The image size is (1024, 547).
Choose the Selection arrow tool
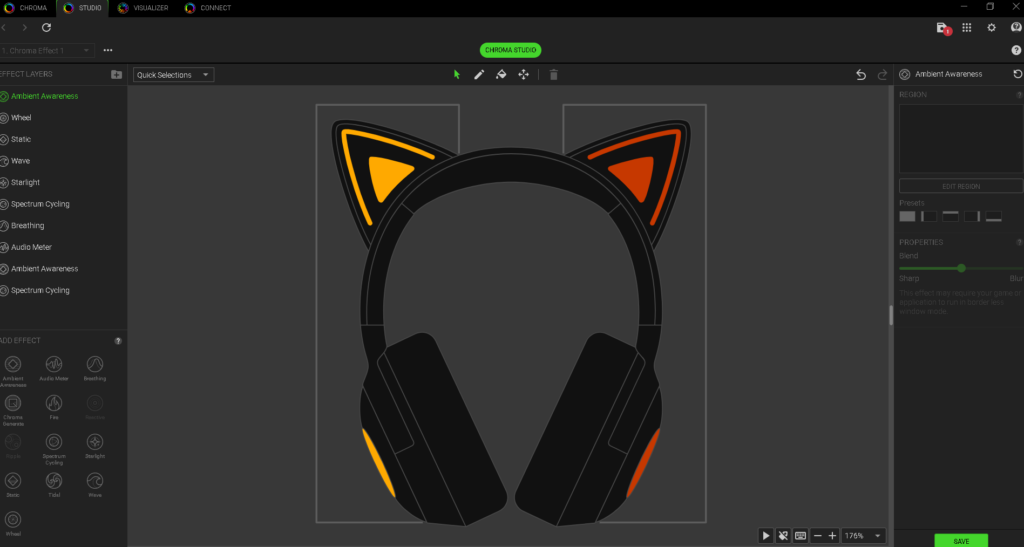pyautogui.click(x=456, y=74)
